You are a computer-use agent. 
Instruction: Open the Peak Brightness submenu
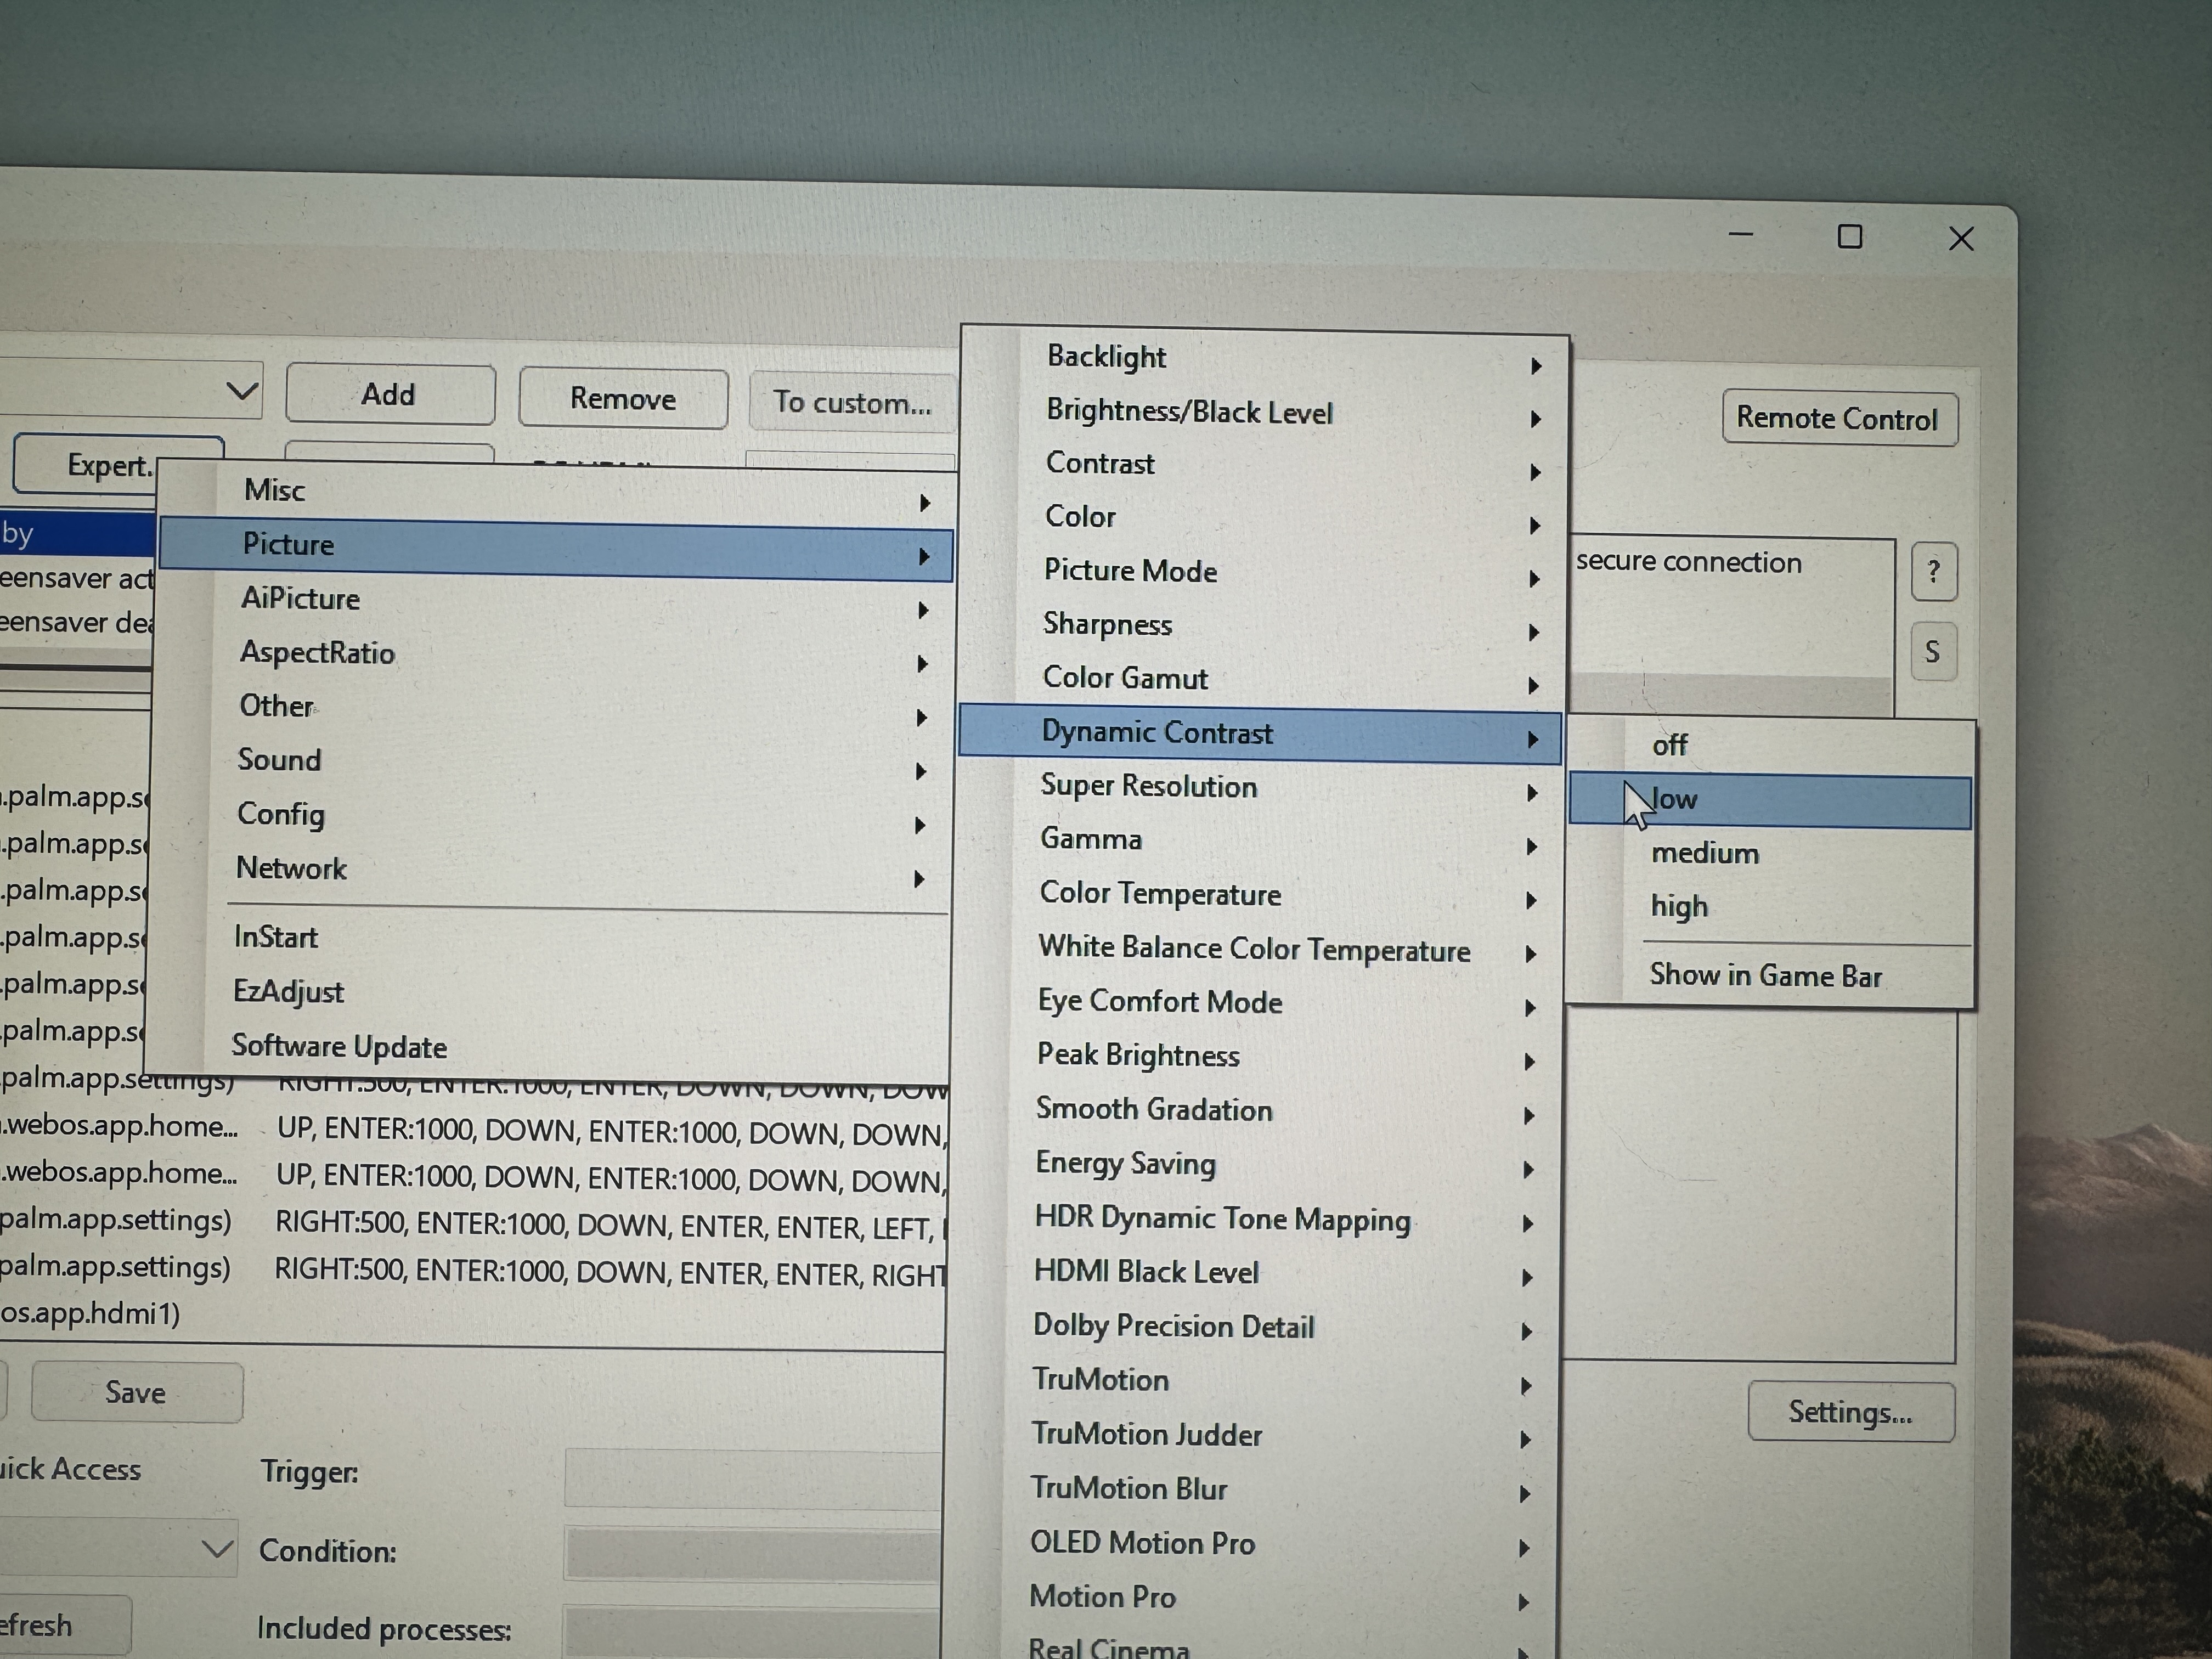point(1138,1055)
